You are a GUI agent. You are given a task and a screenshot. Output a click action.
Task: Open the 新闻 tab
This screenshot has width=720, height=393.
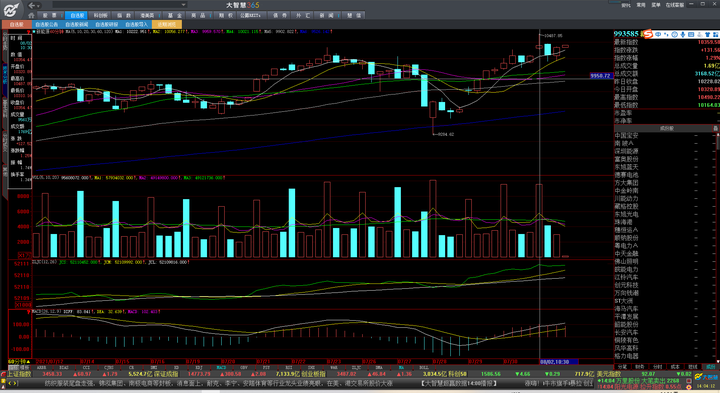point(326,15)
